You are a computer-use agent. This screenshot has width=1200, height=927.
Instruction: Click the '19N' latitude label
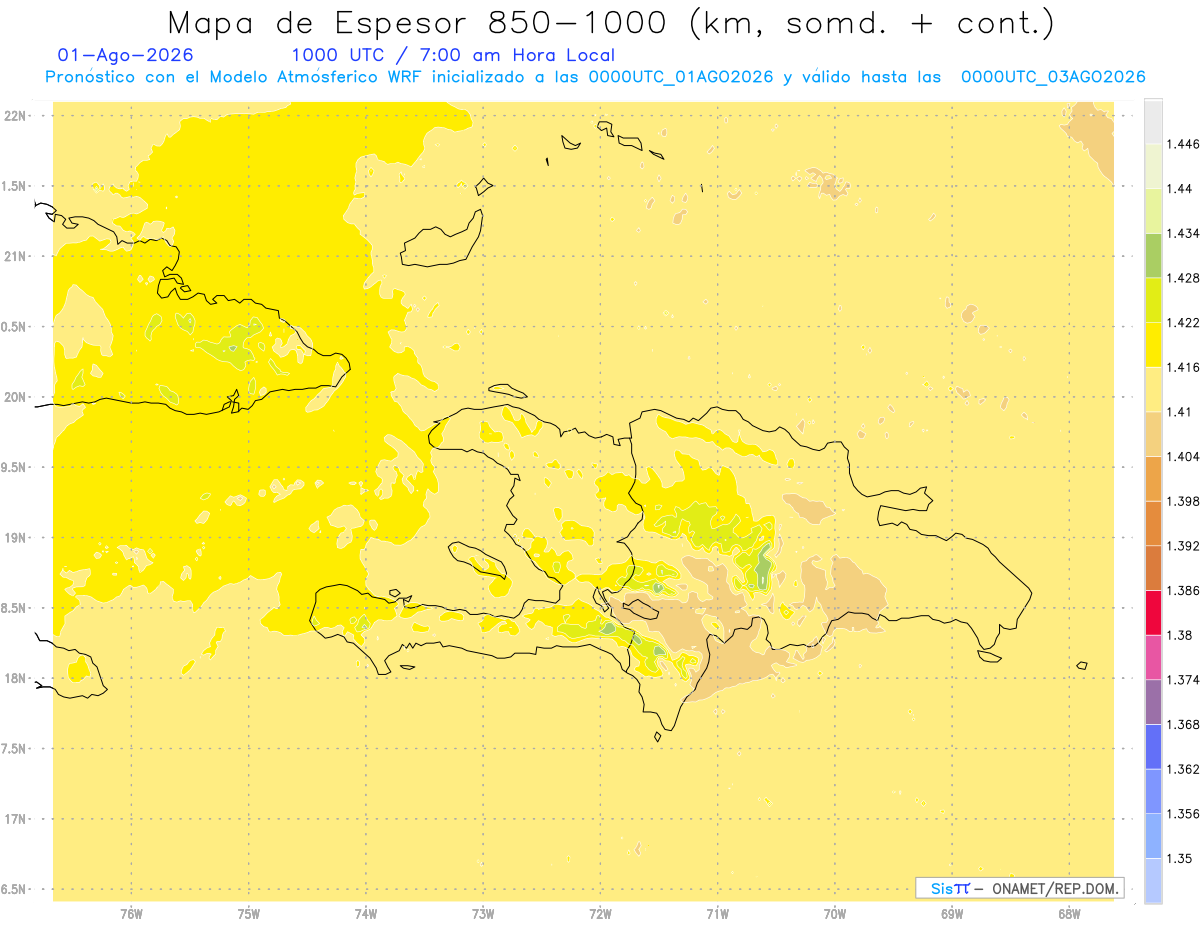tap(16, 538)
